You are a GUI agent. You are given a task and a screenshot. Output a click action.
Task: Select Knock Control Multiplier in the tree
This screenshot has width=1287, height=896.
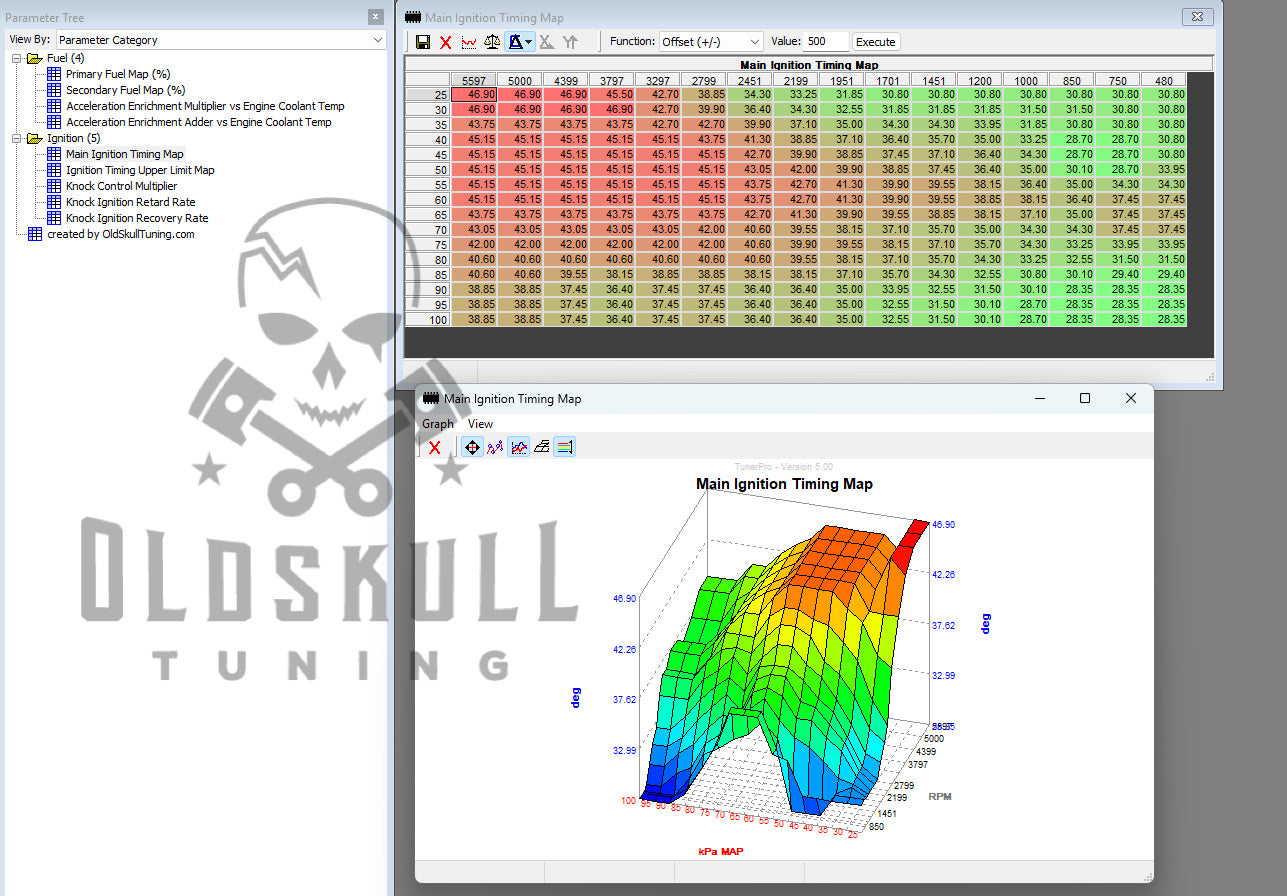pos(121,186)
